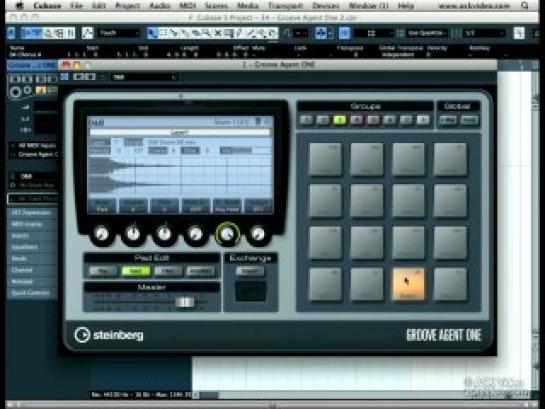This screenshot has height=409, width=545.
Task: Click the Master volume slider handle
Action: [185, 302]
